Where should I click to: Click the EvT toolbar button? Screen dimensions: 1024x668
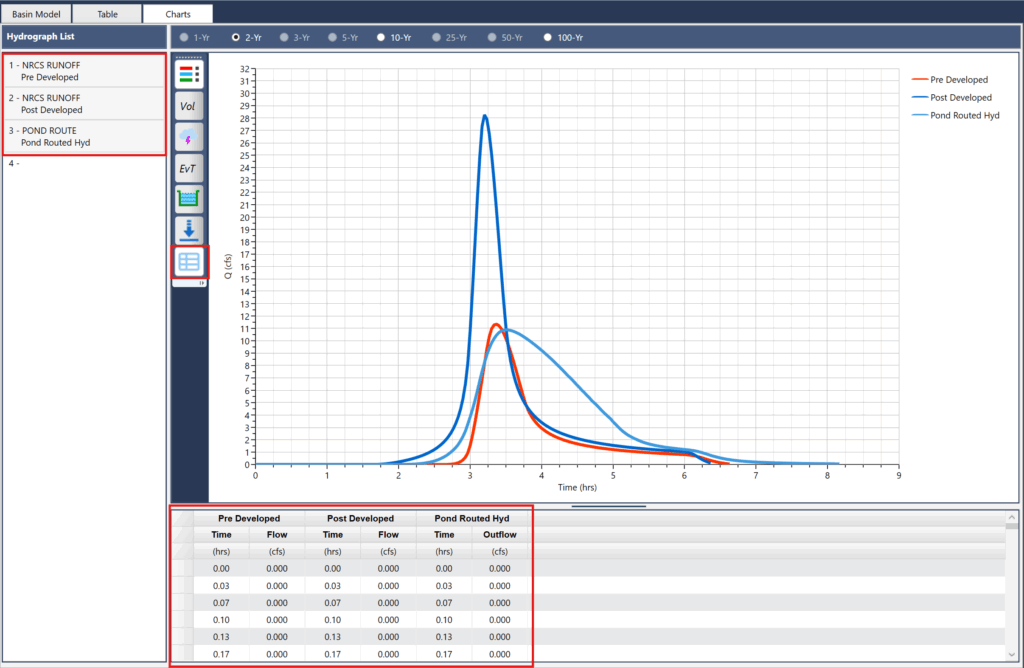(189, 168)
